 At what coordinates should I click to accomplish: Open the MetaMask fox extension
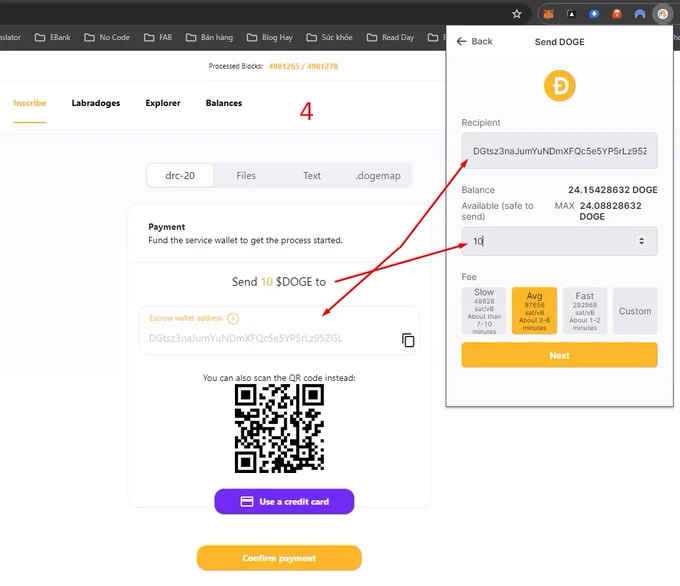(549, 14)
